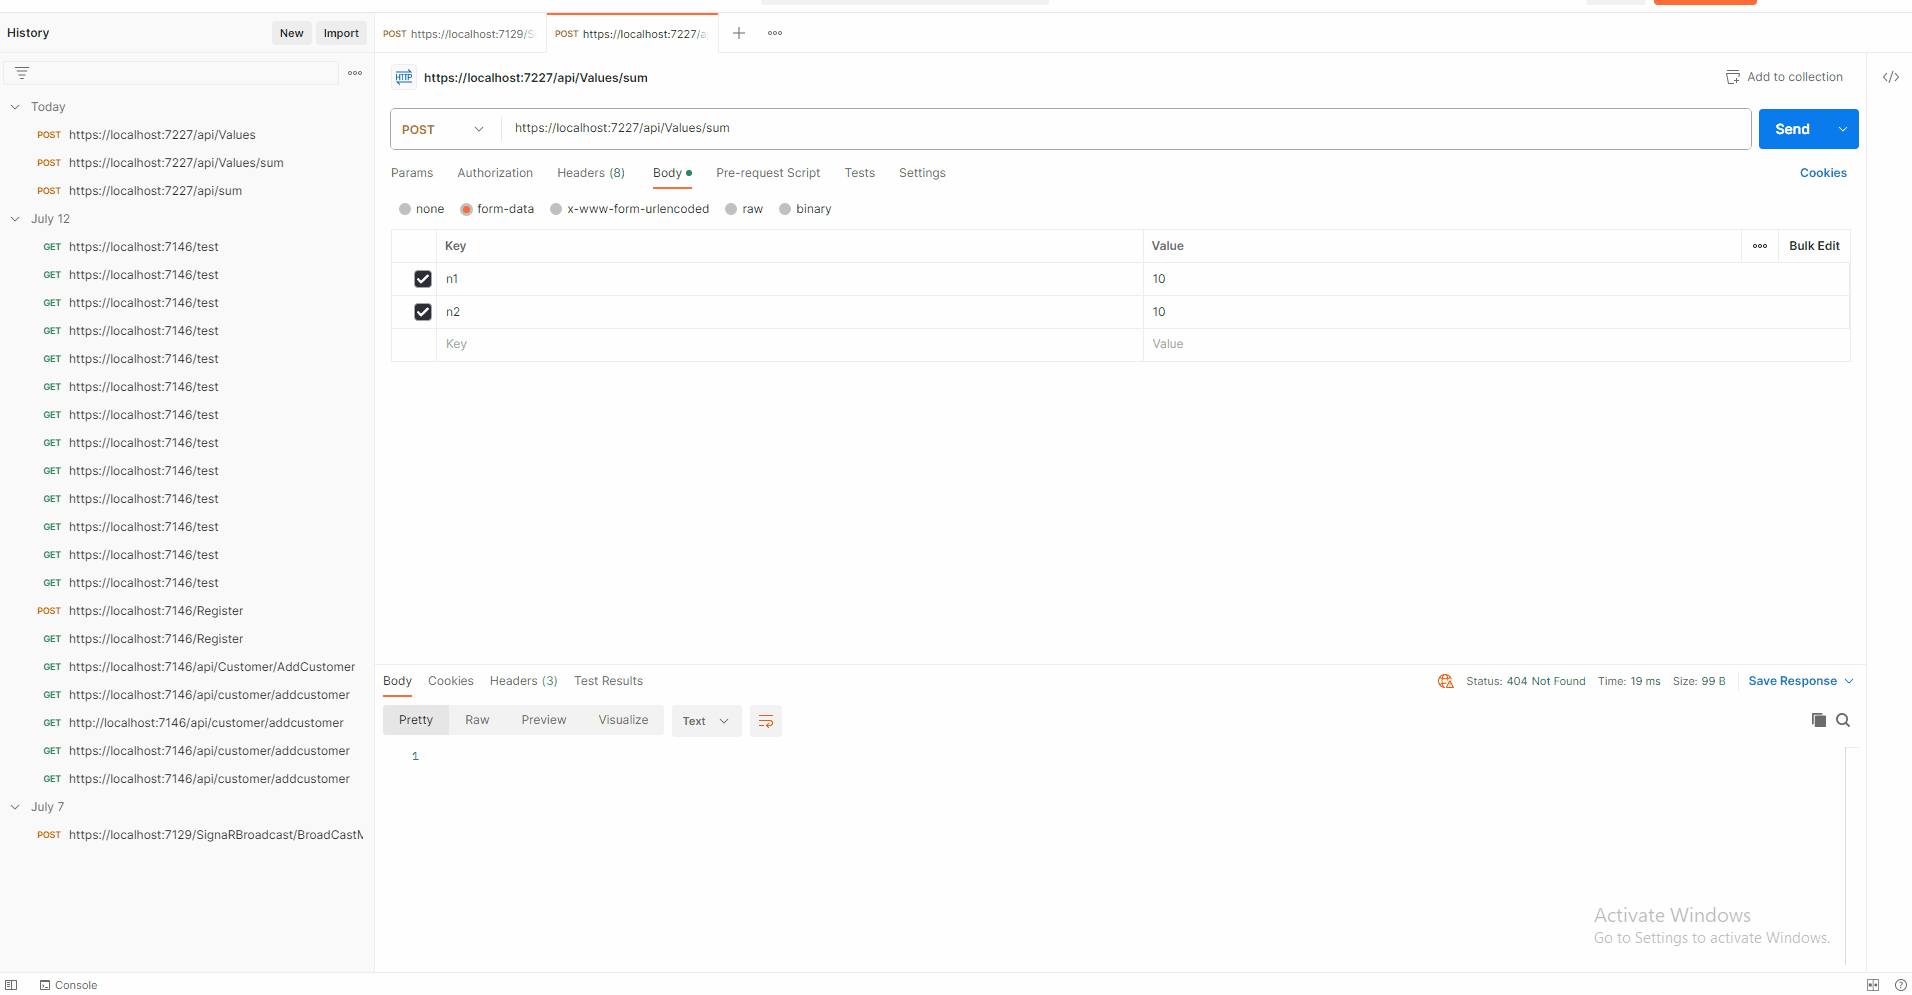
Task: Open key-value options via three-dots above Bulk Edit
Action: [1759, 245]
